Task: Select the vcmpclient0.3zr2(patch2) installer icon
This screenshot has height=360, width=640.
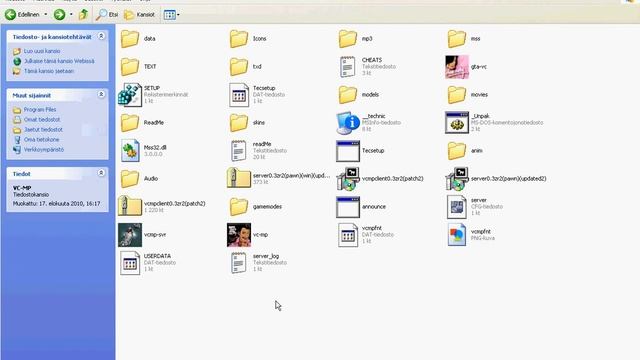Action: coord(348,179)
